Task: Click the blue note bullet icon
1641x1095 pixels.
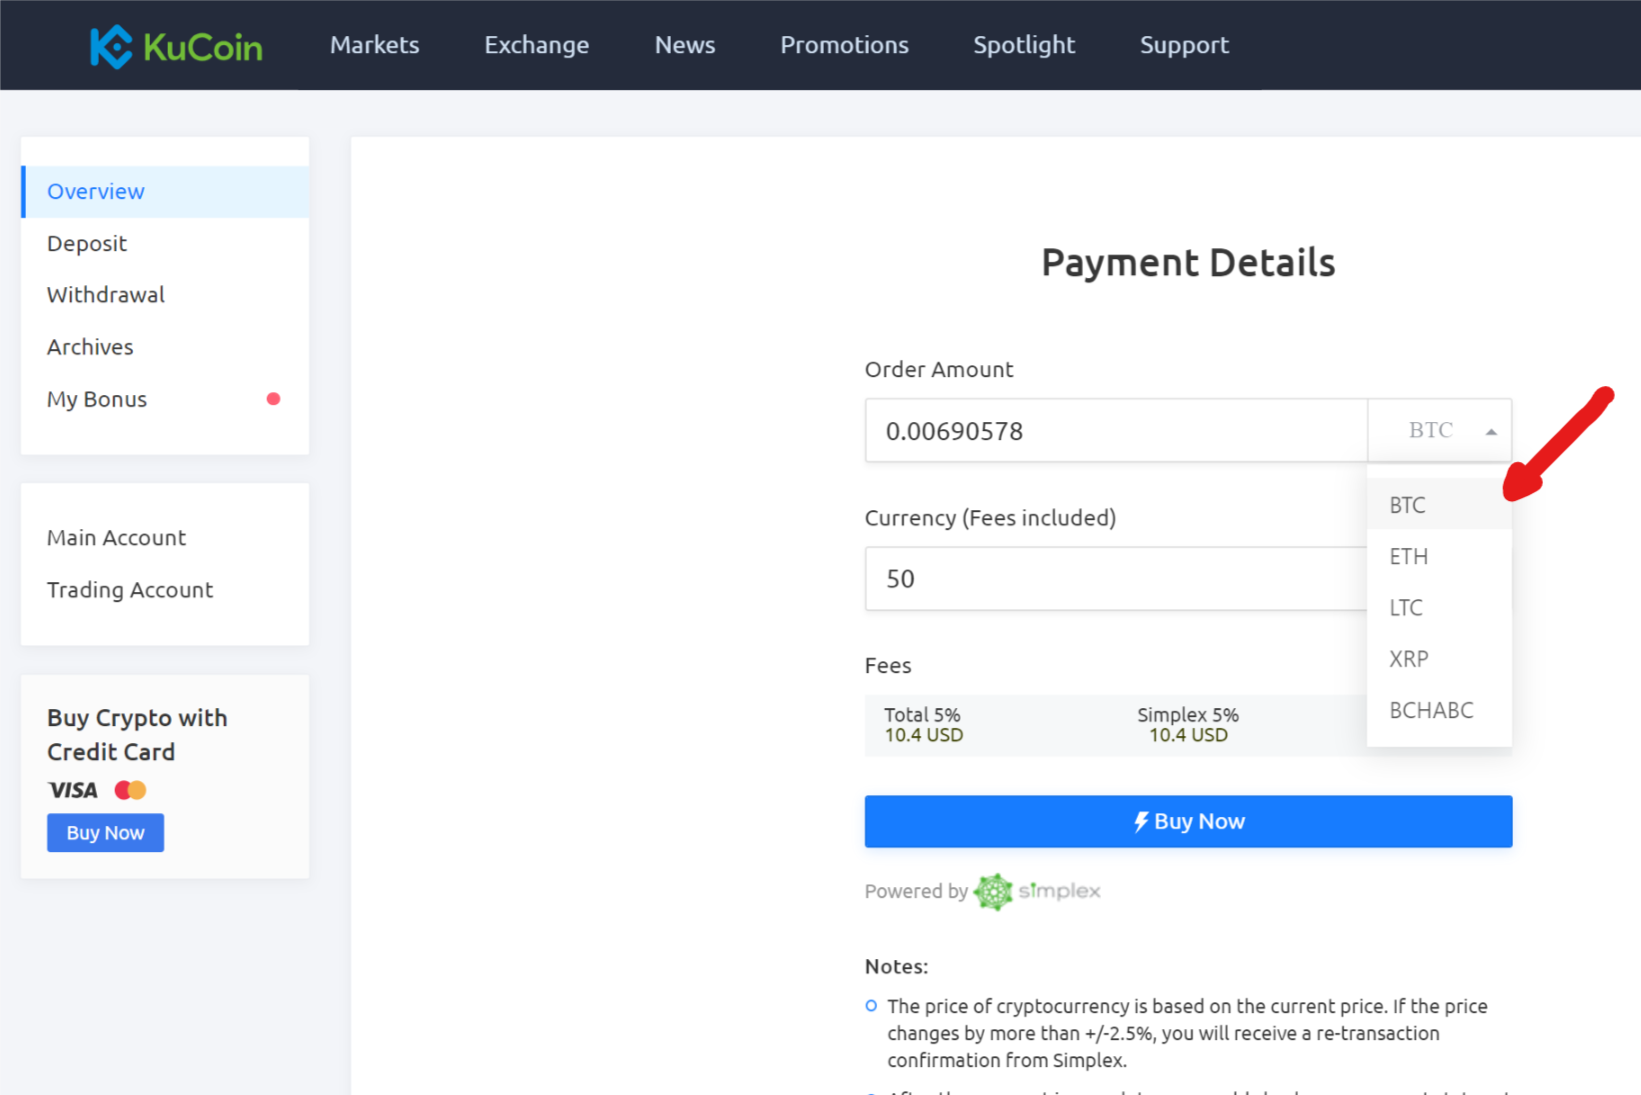Action: coord(869,1006)
